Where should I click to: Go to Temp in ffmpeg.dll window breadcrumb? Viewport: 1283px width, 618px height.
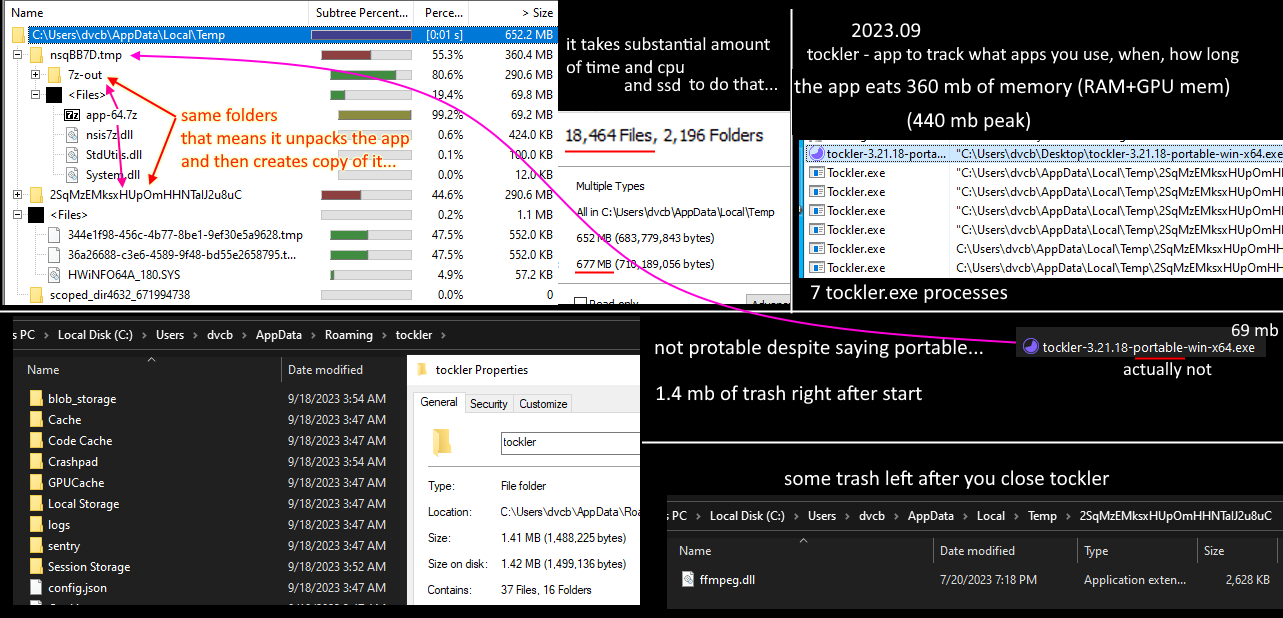click(x=1042, y=516)
